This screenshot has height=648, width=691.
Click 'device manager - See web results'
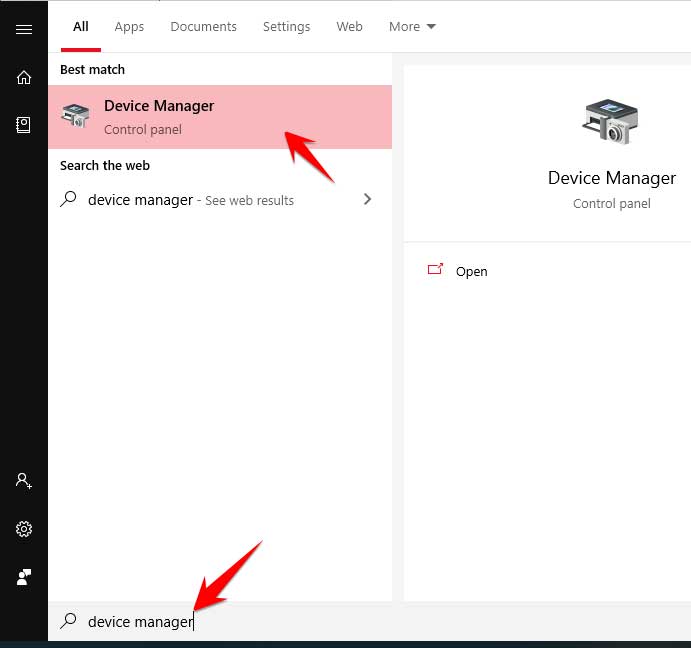[x=191, y=200]
